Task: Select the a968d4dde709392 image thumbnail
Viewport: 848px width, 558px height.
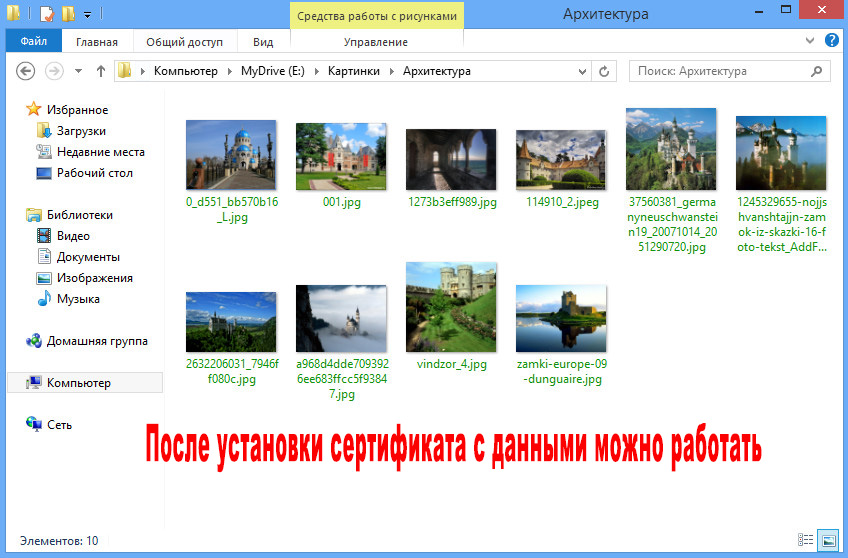Action: (x=341, y=318)
